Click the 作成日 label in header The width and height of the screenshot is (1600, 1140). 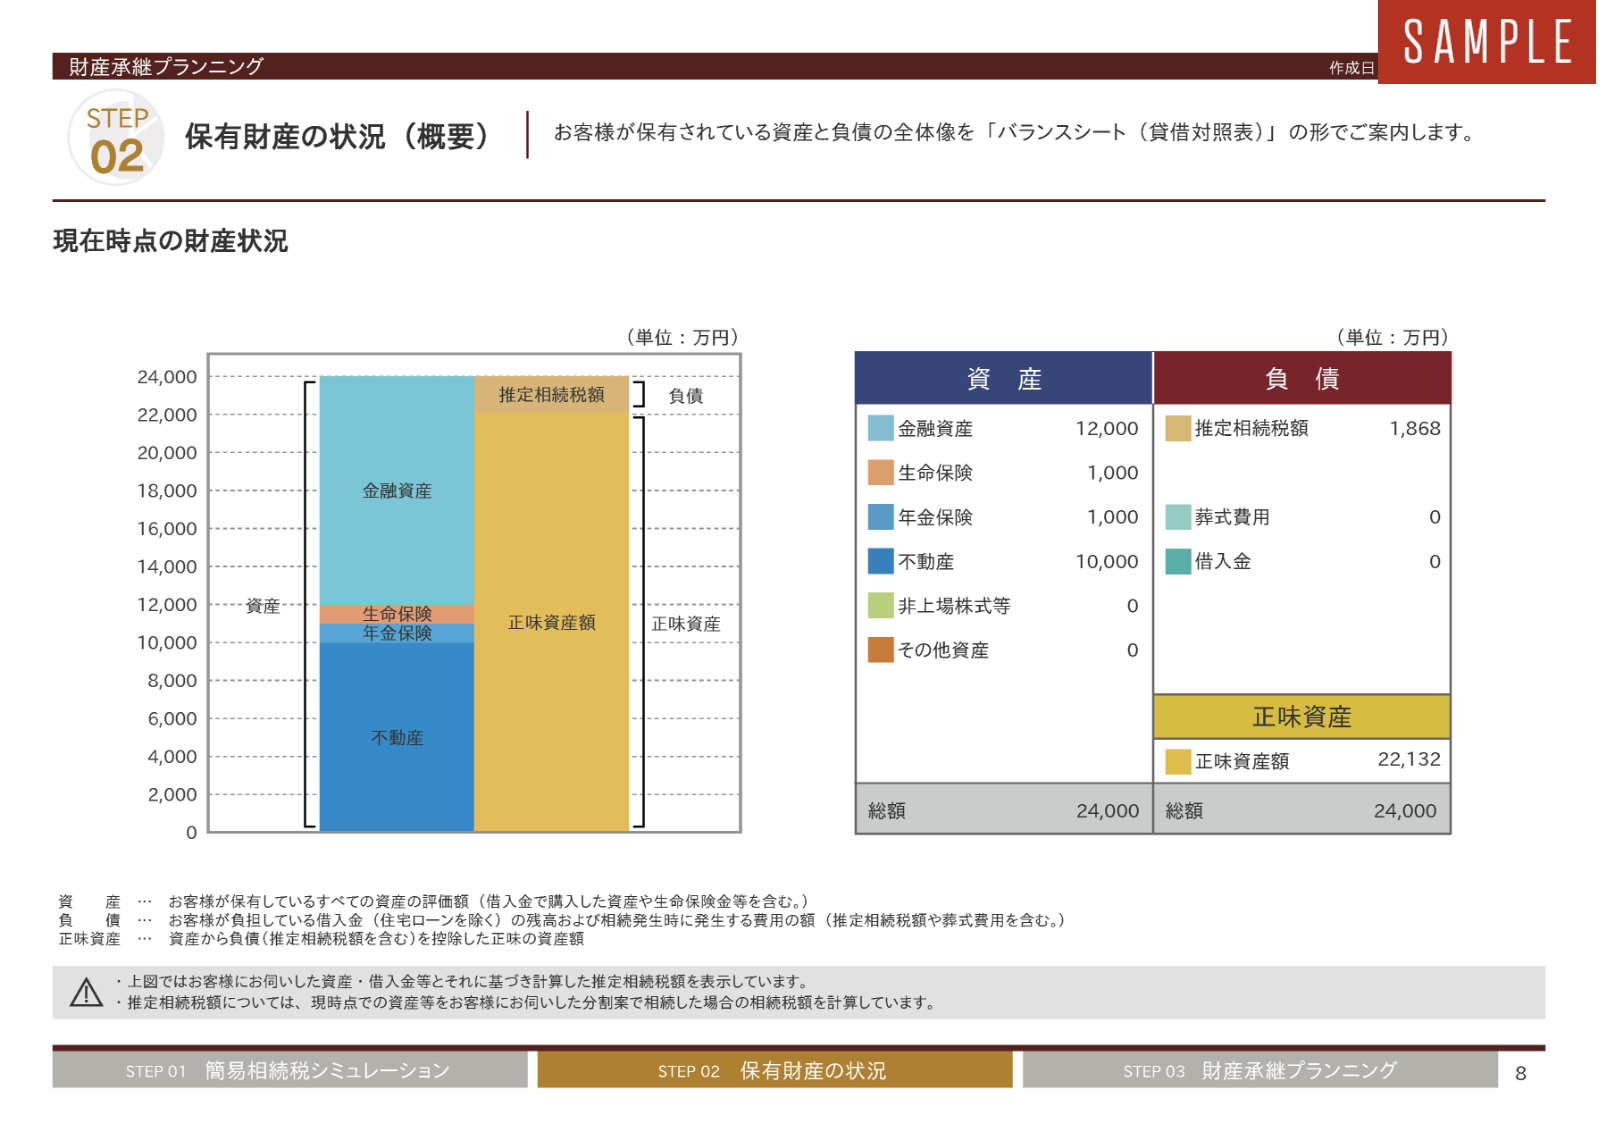1352,68
